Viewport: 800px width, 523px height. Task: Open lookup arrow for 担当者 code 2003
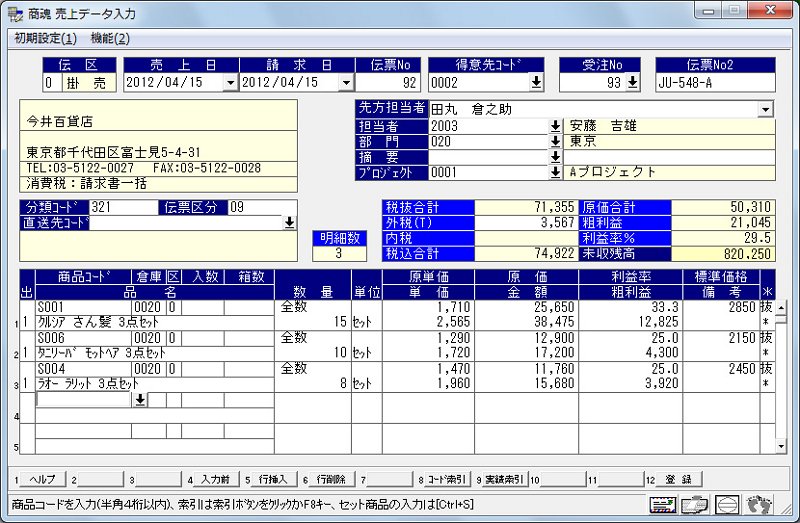pyautogui.click(x=555, y=126)
